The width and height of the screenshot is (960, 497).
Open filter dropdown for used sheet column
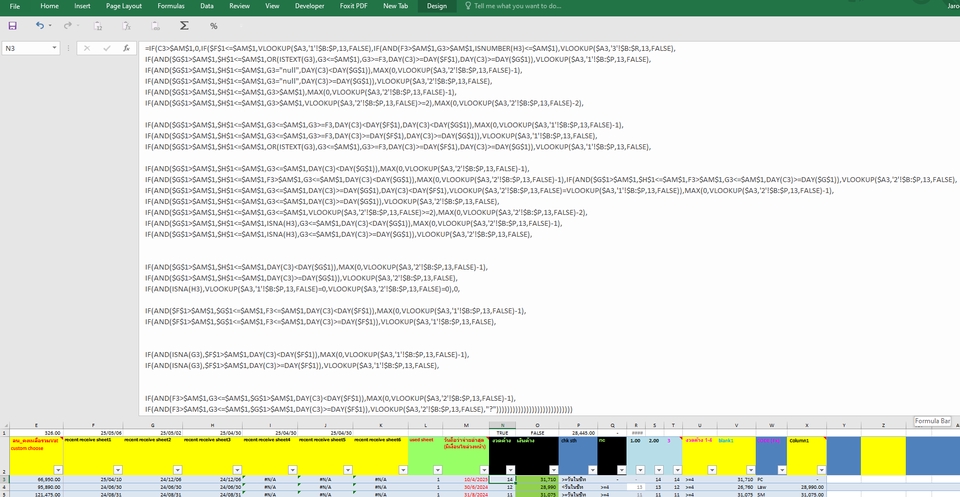click(x=438, y=469)
